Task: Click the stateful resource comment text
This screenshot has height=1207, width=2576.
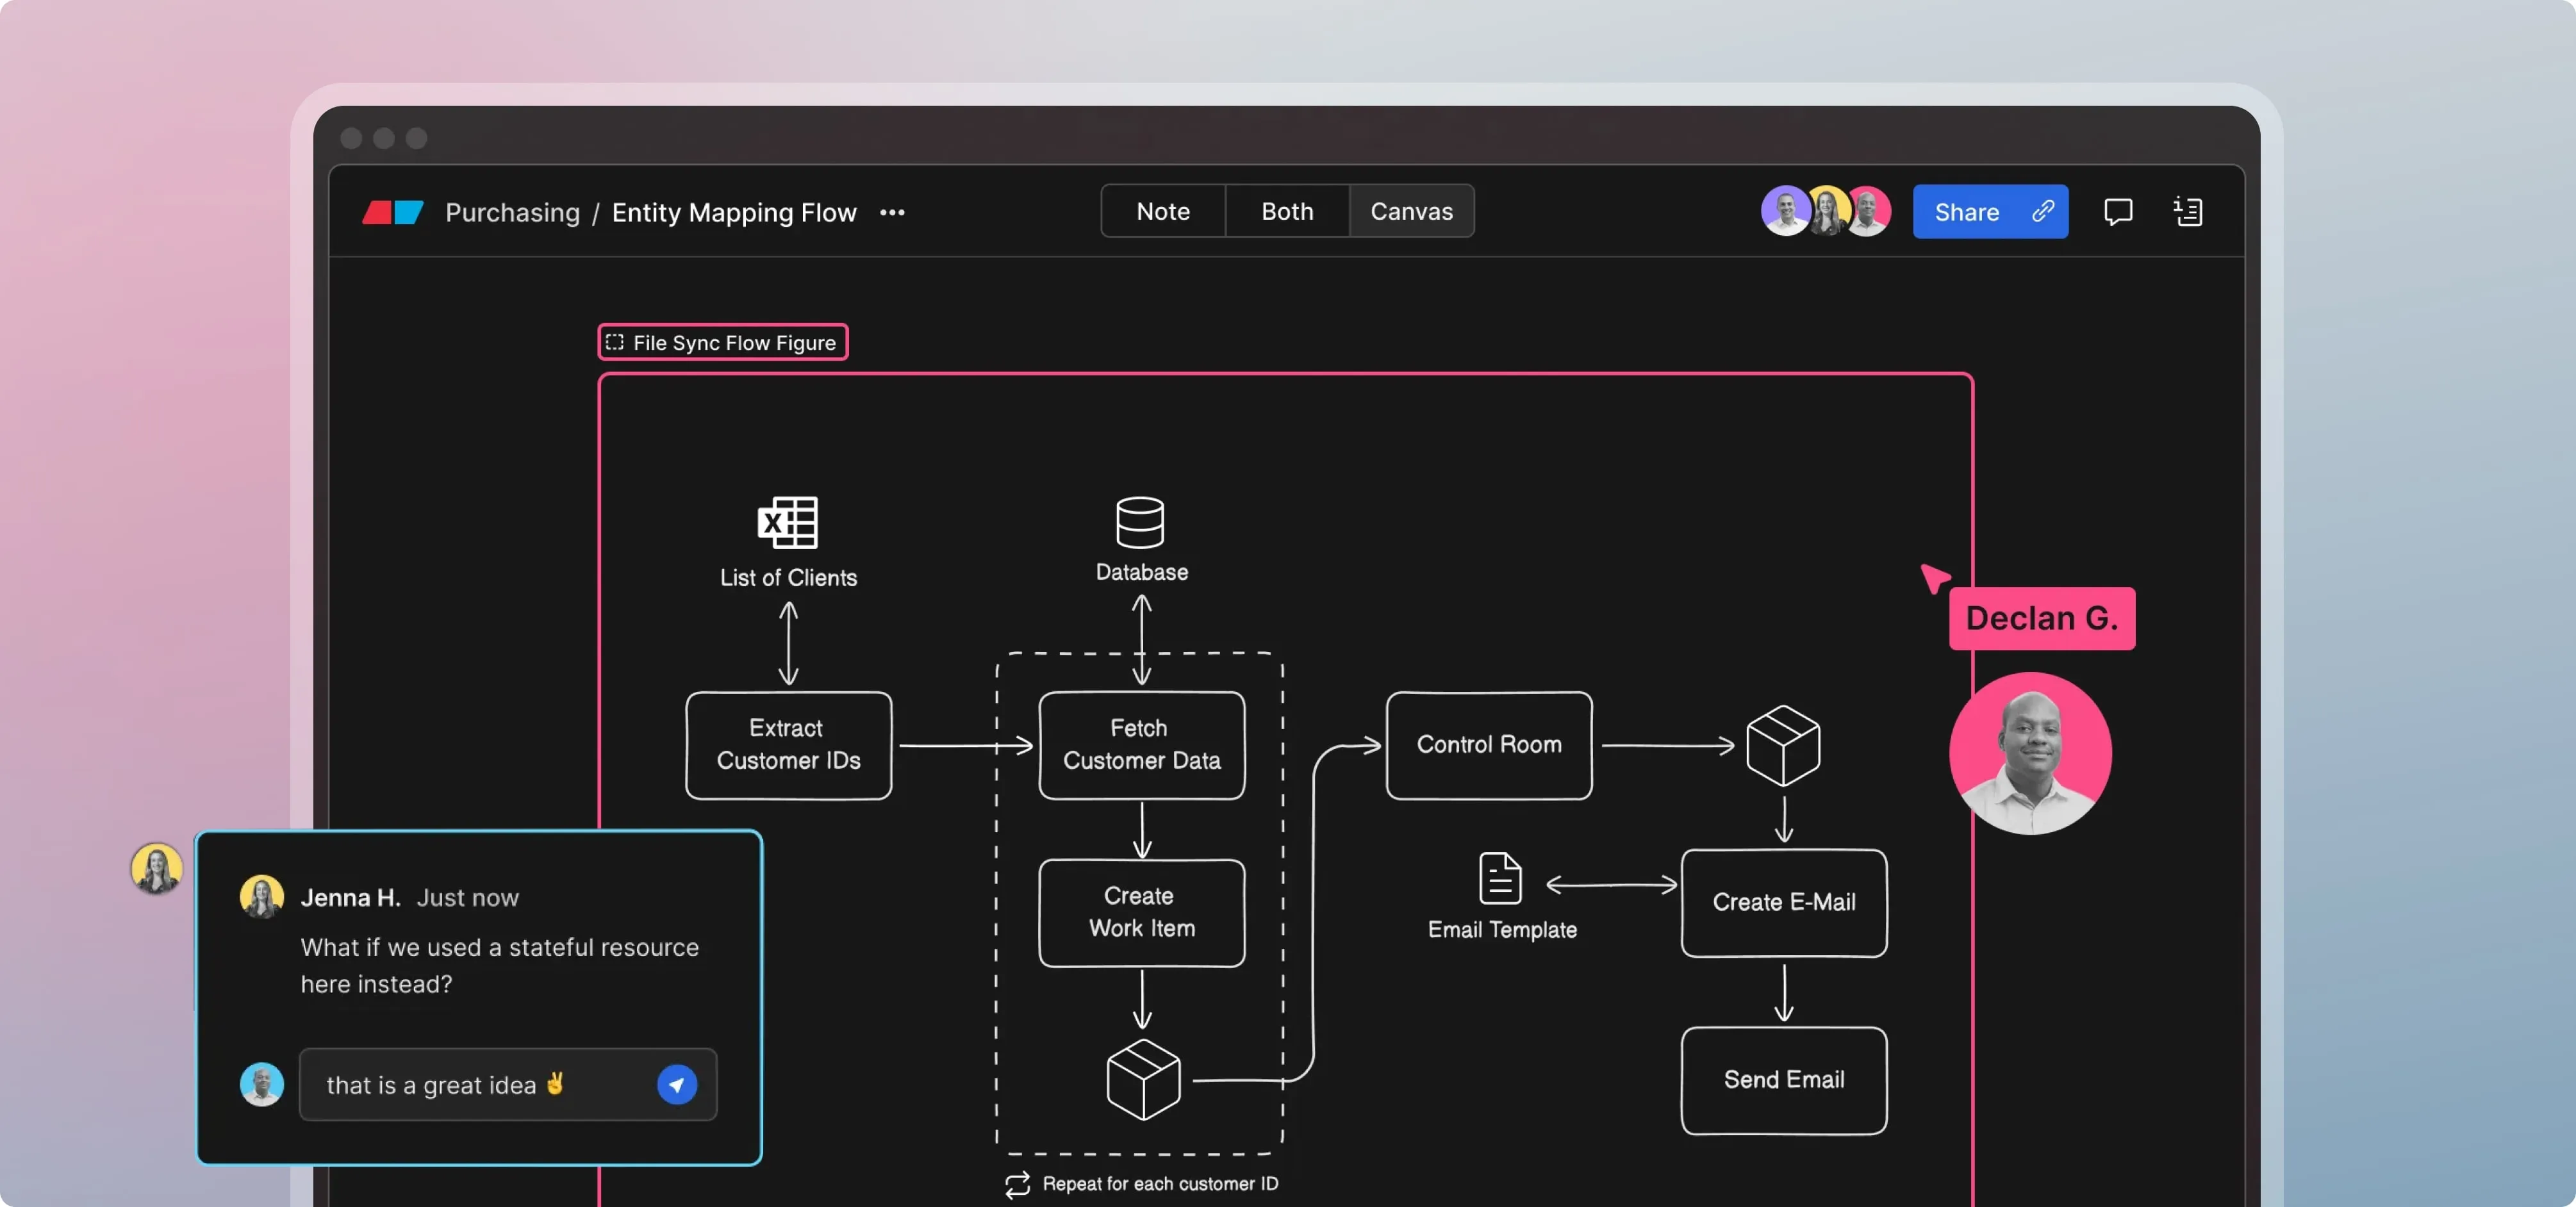Action: tap(499, 966)
